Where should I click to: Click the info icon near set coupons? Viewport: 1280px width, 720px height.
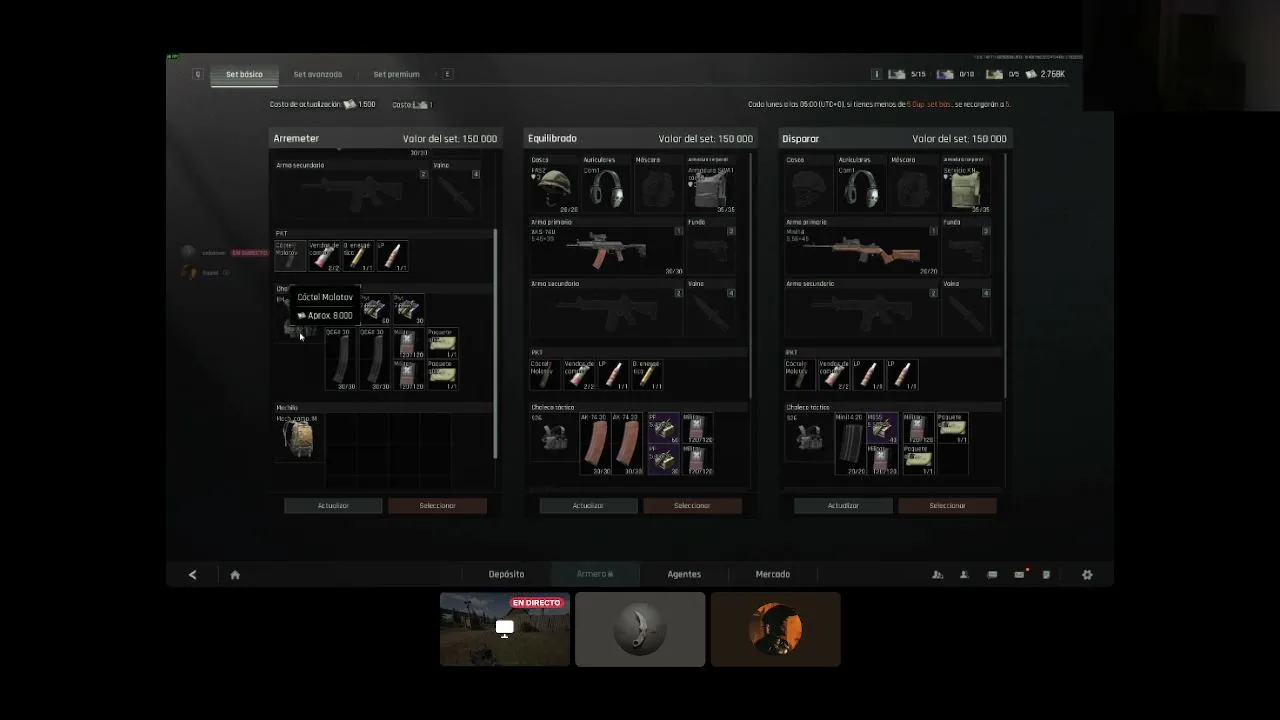click(876, 74)
